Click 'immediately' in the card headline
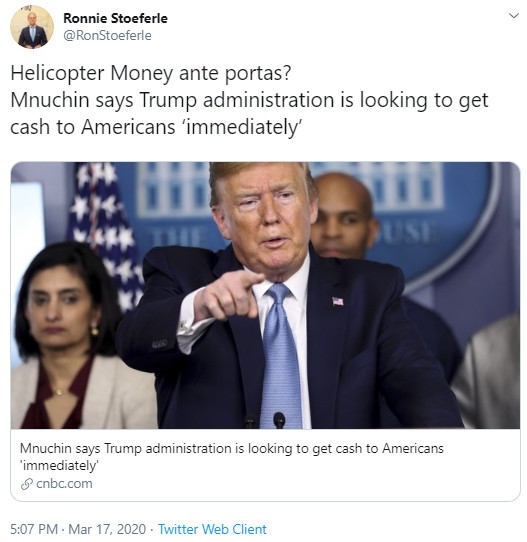Viewport: 527px width, 542px height. (x=59, y=466)
